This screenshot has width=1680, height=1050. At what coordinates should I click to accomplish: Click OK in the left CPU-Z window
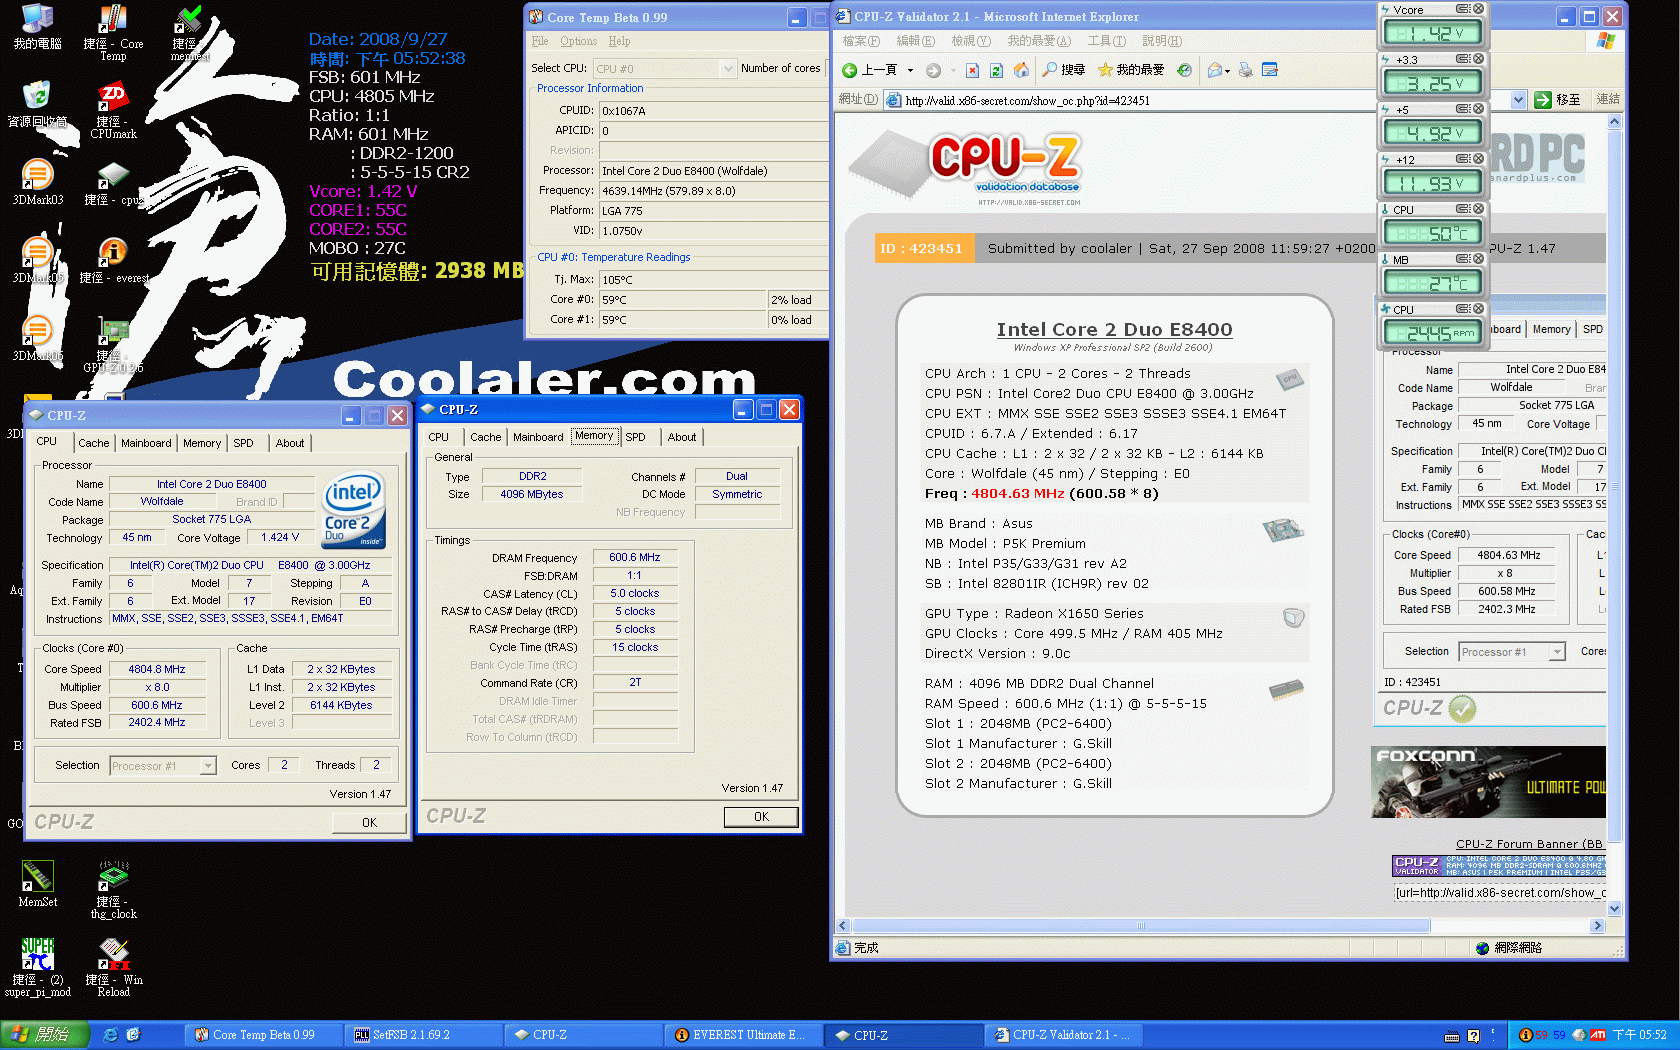pyautogui.click(x=369, y=823)
